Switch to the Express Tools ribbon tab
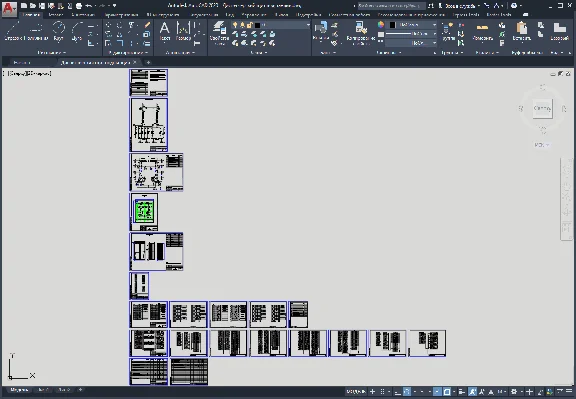The image size is (576, 399). click(x=499, y=15)
